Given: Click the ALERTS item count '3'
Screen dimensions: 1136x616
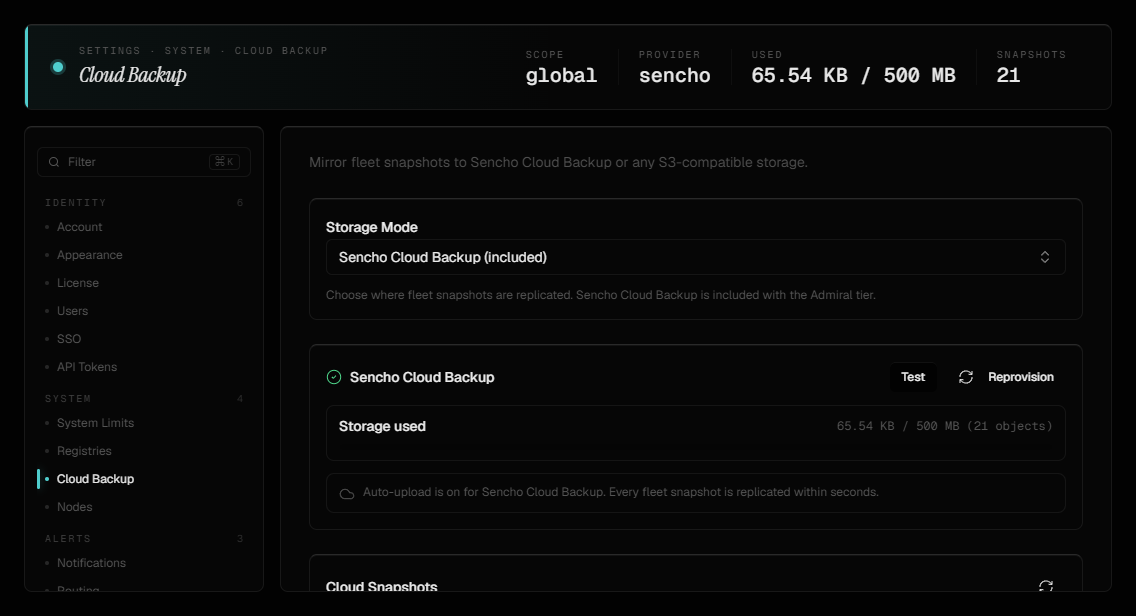Looking at the screenshot, I should (x=240, y=538).
